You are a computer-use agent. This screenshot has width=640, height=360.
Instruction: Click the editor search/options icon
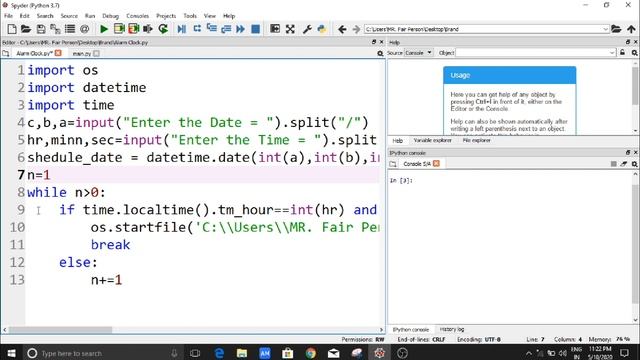[380, 53]
